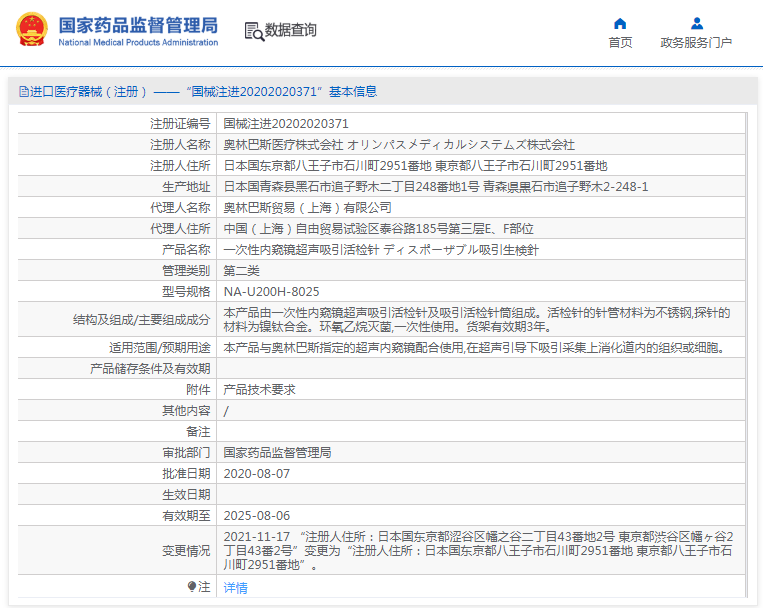This screenshot has height=608, width=763.
Task: Click National Medical Products Administration subtitle
Action: pyautogui.click(x=138, y=42)
